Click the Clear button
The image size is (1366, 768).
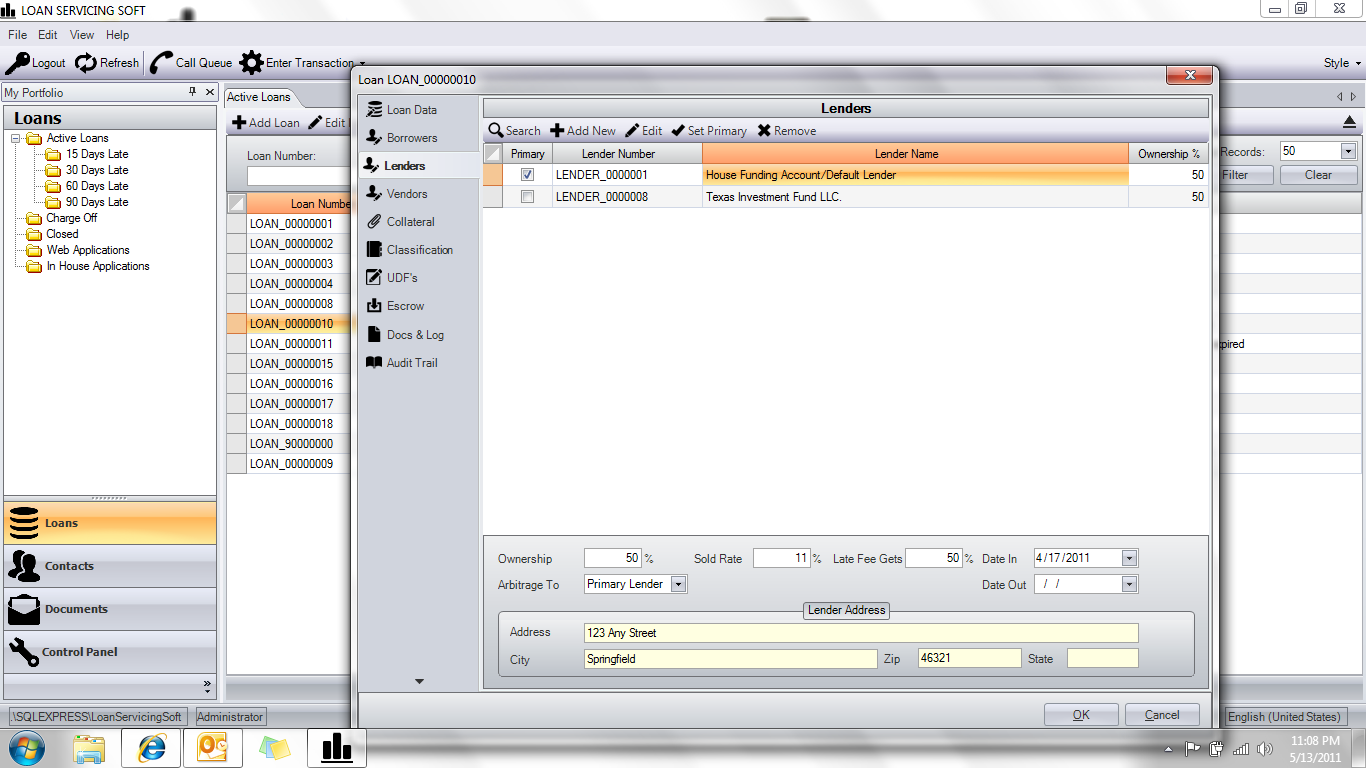[x=1318, y=175]
